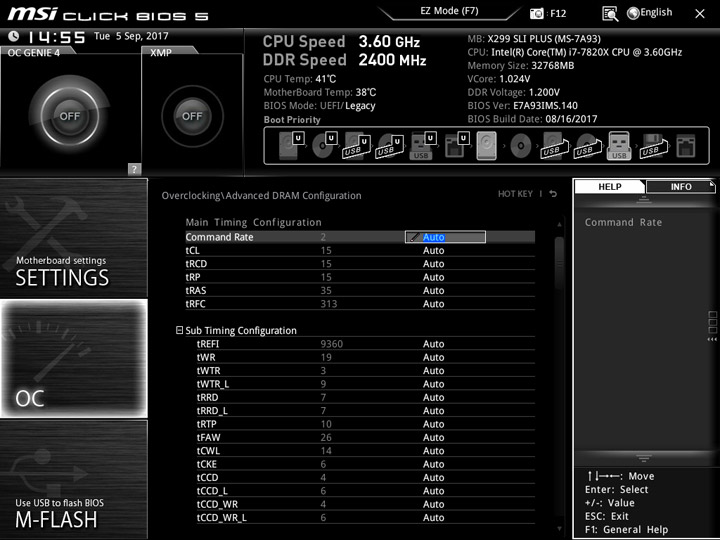Click the scrollbar up arrow of timing list
The image size is (720, 540).
click(x=559, y=224)
